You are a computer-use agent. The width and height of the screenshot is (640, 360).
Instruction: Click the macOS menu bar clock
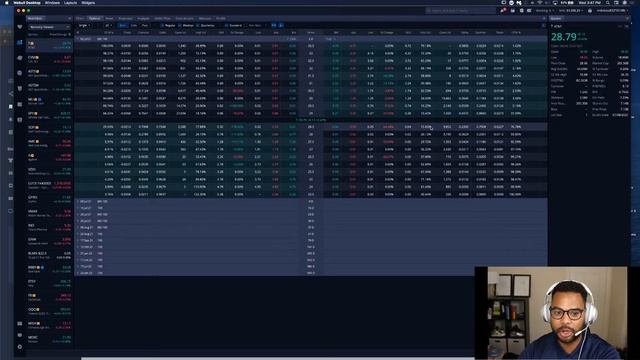(x=589, y=2)
